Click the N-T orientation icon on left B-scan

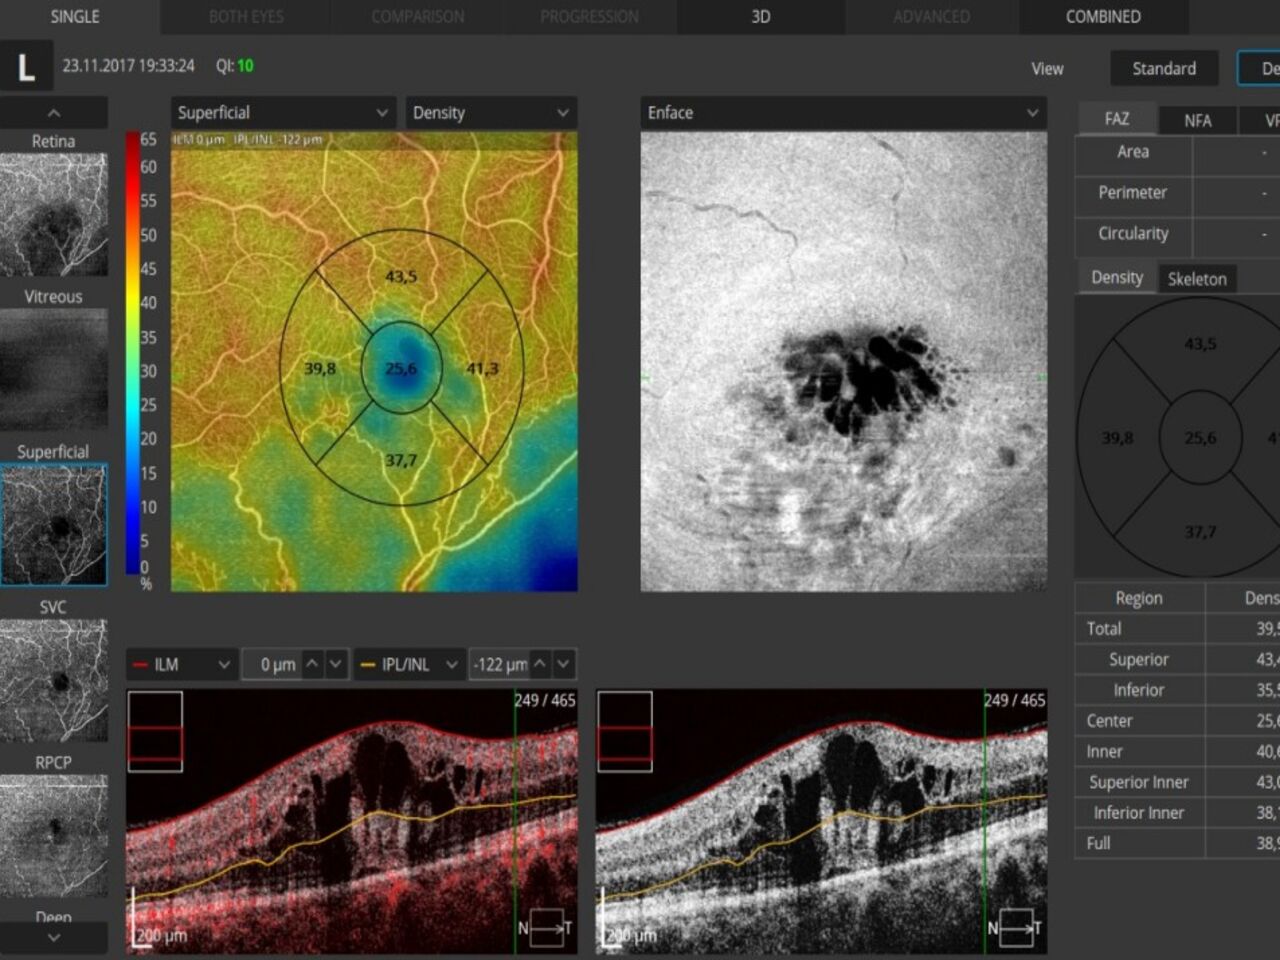pyautogui.click(x=546, y=928)
